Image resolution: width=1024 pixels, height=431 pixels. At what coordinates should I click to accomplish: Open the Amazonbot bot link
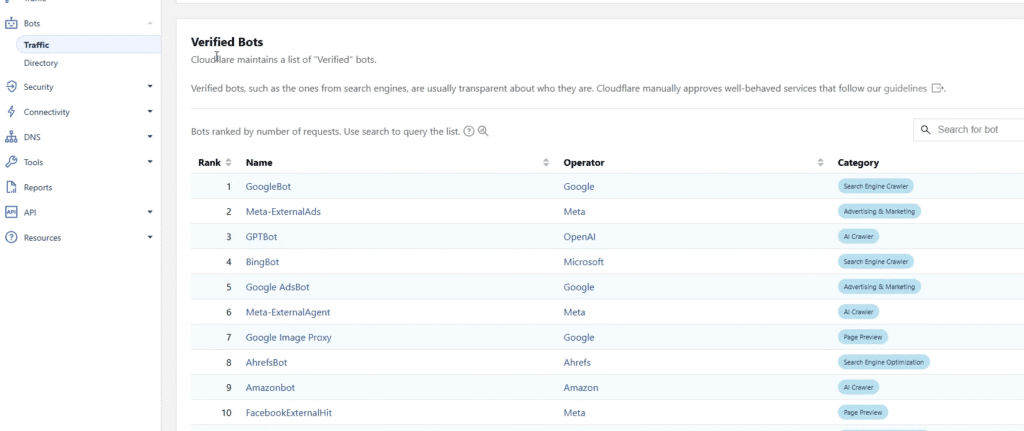(x=270, y=388)
